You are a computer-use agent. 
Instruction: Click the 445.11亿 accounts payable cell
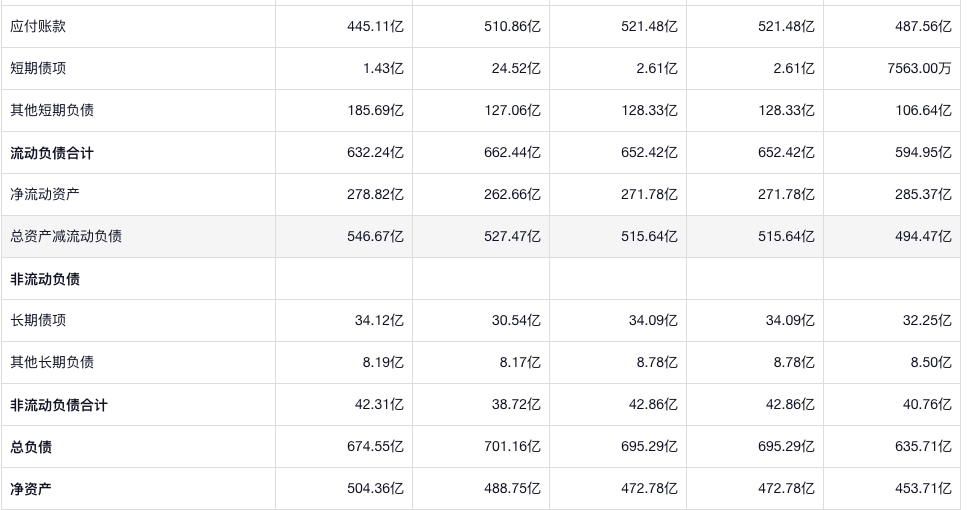point(375,27)
